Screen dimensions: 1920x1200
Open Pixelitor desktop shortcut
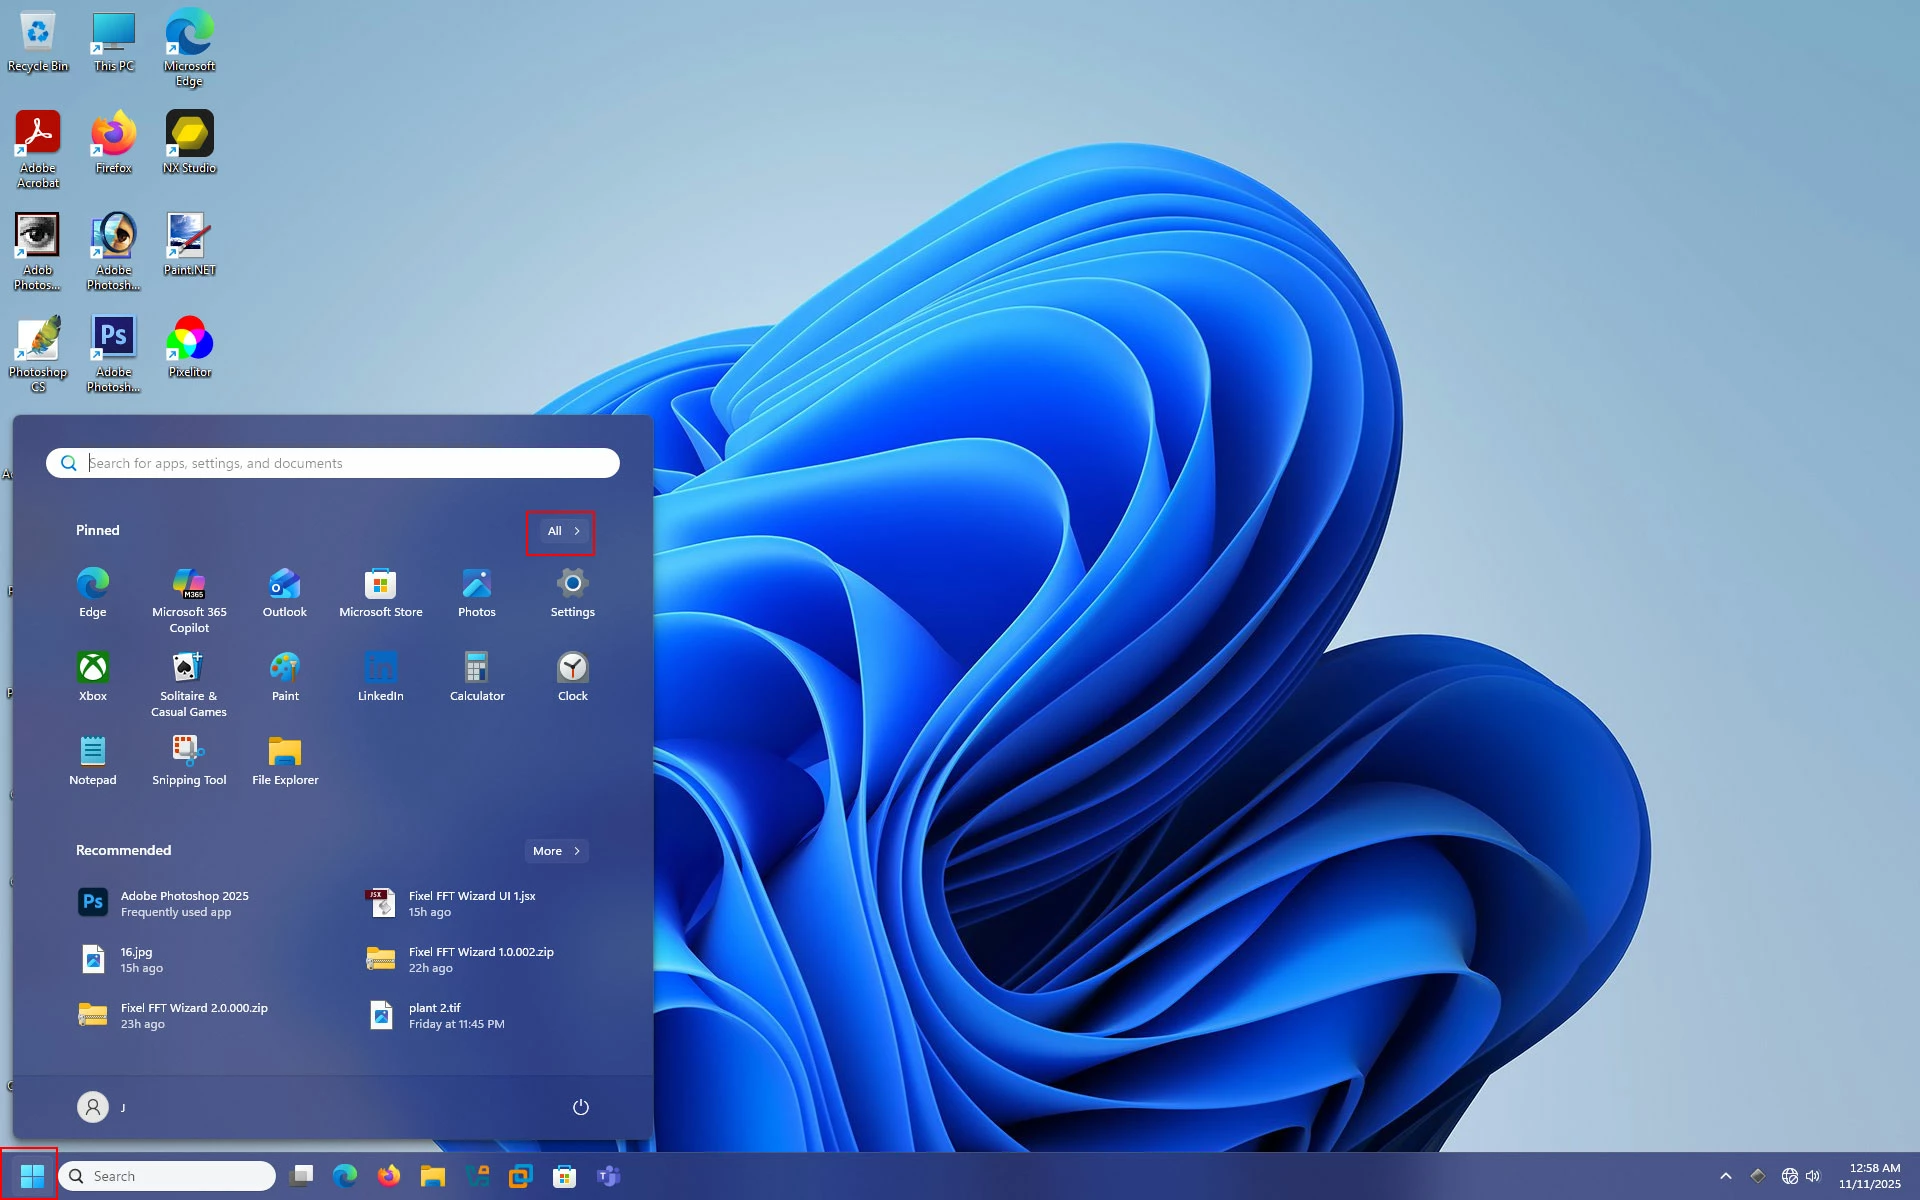[189, 347]
